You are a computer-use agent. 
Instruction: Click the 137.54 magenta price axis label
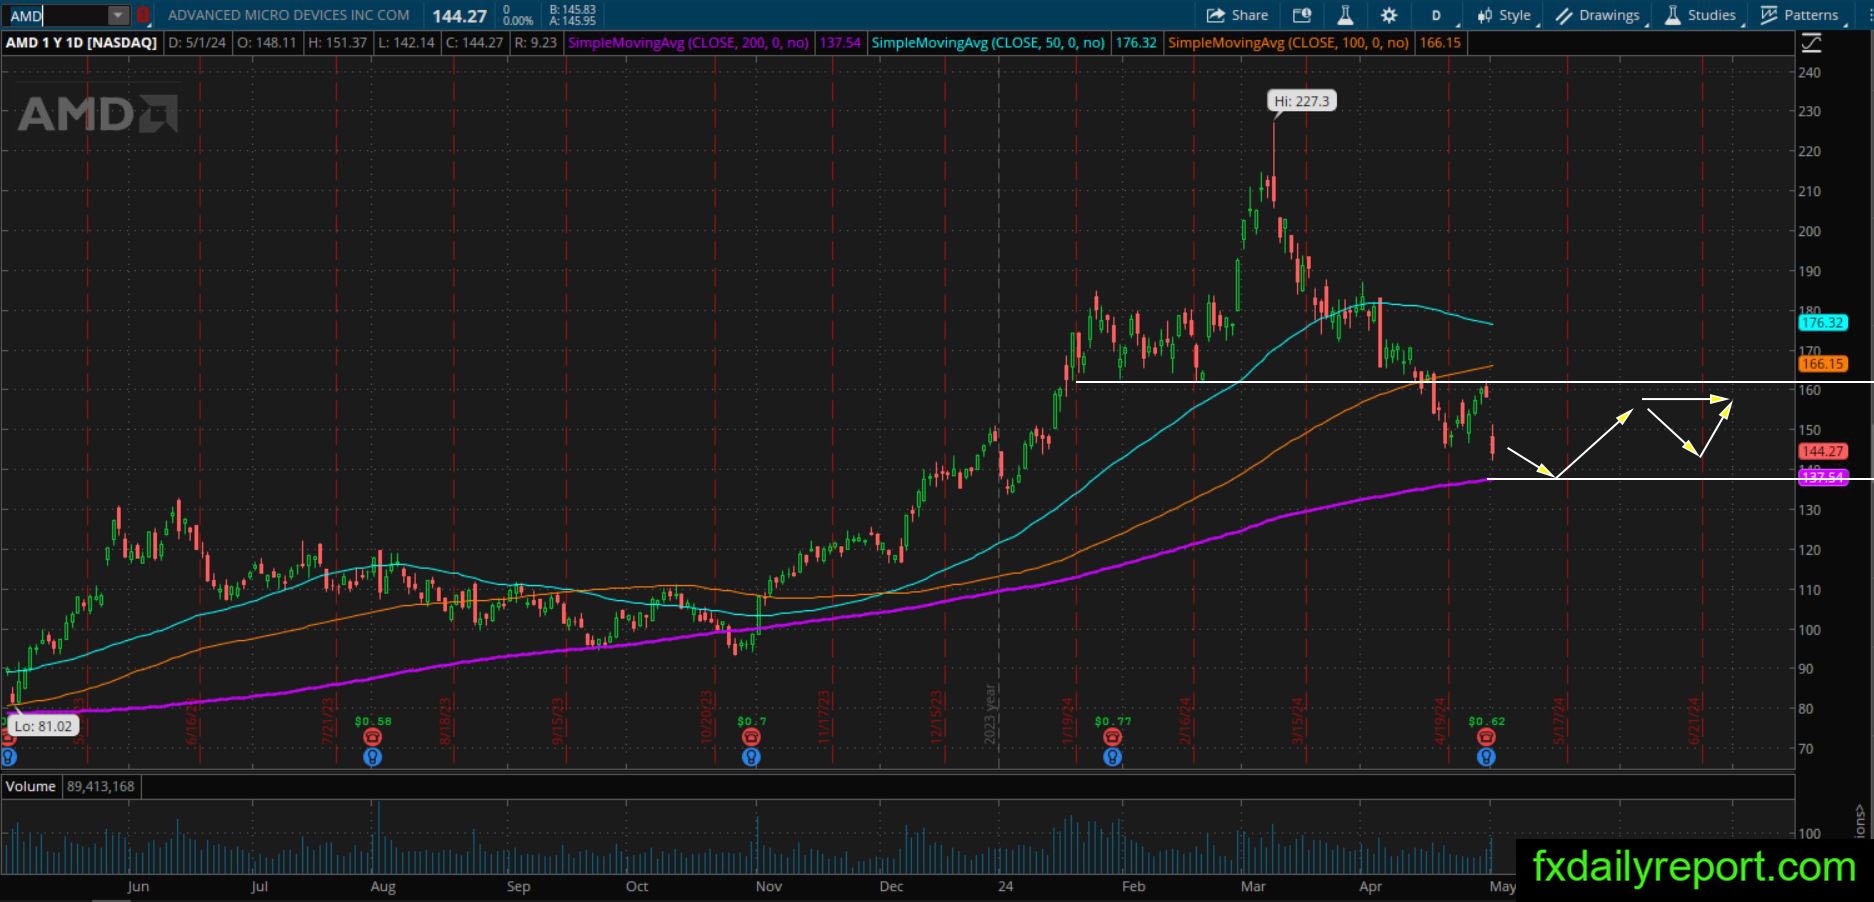[1822, 478]
